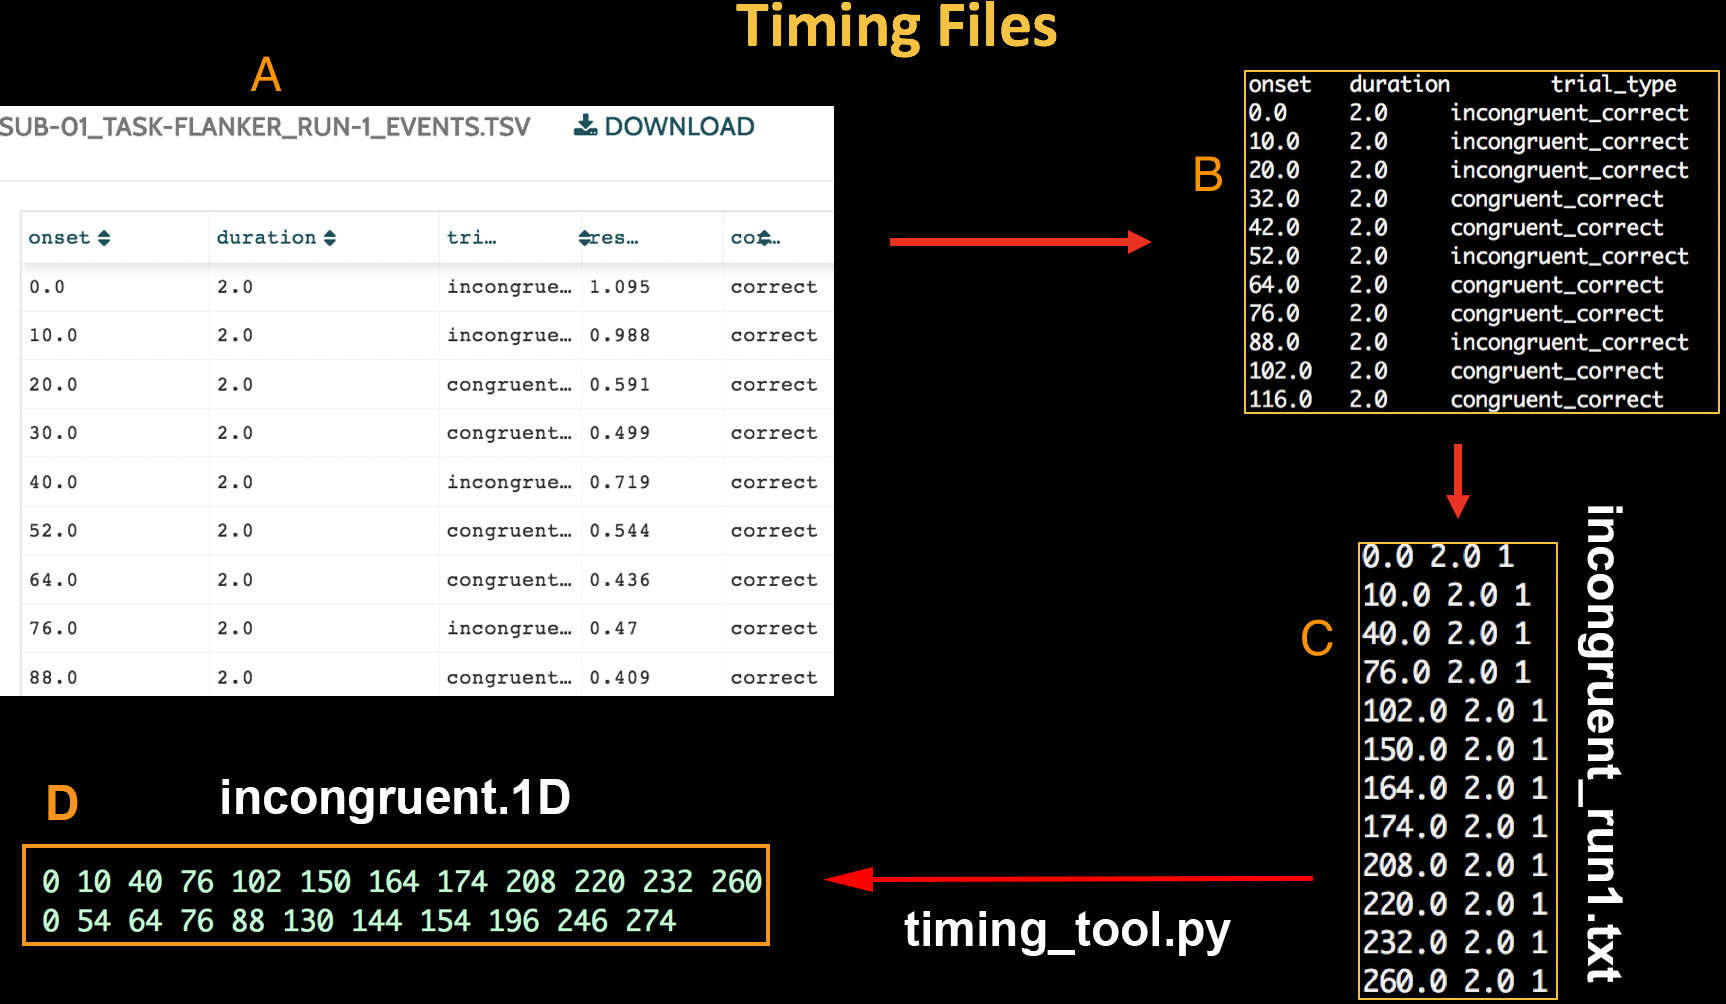This screenshot has height=1004, width=1726.
Task: Sort the table using the duration column arrows
Action: tap(330, 237)
